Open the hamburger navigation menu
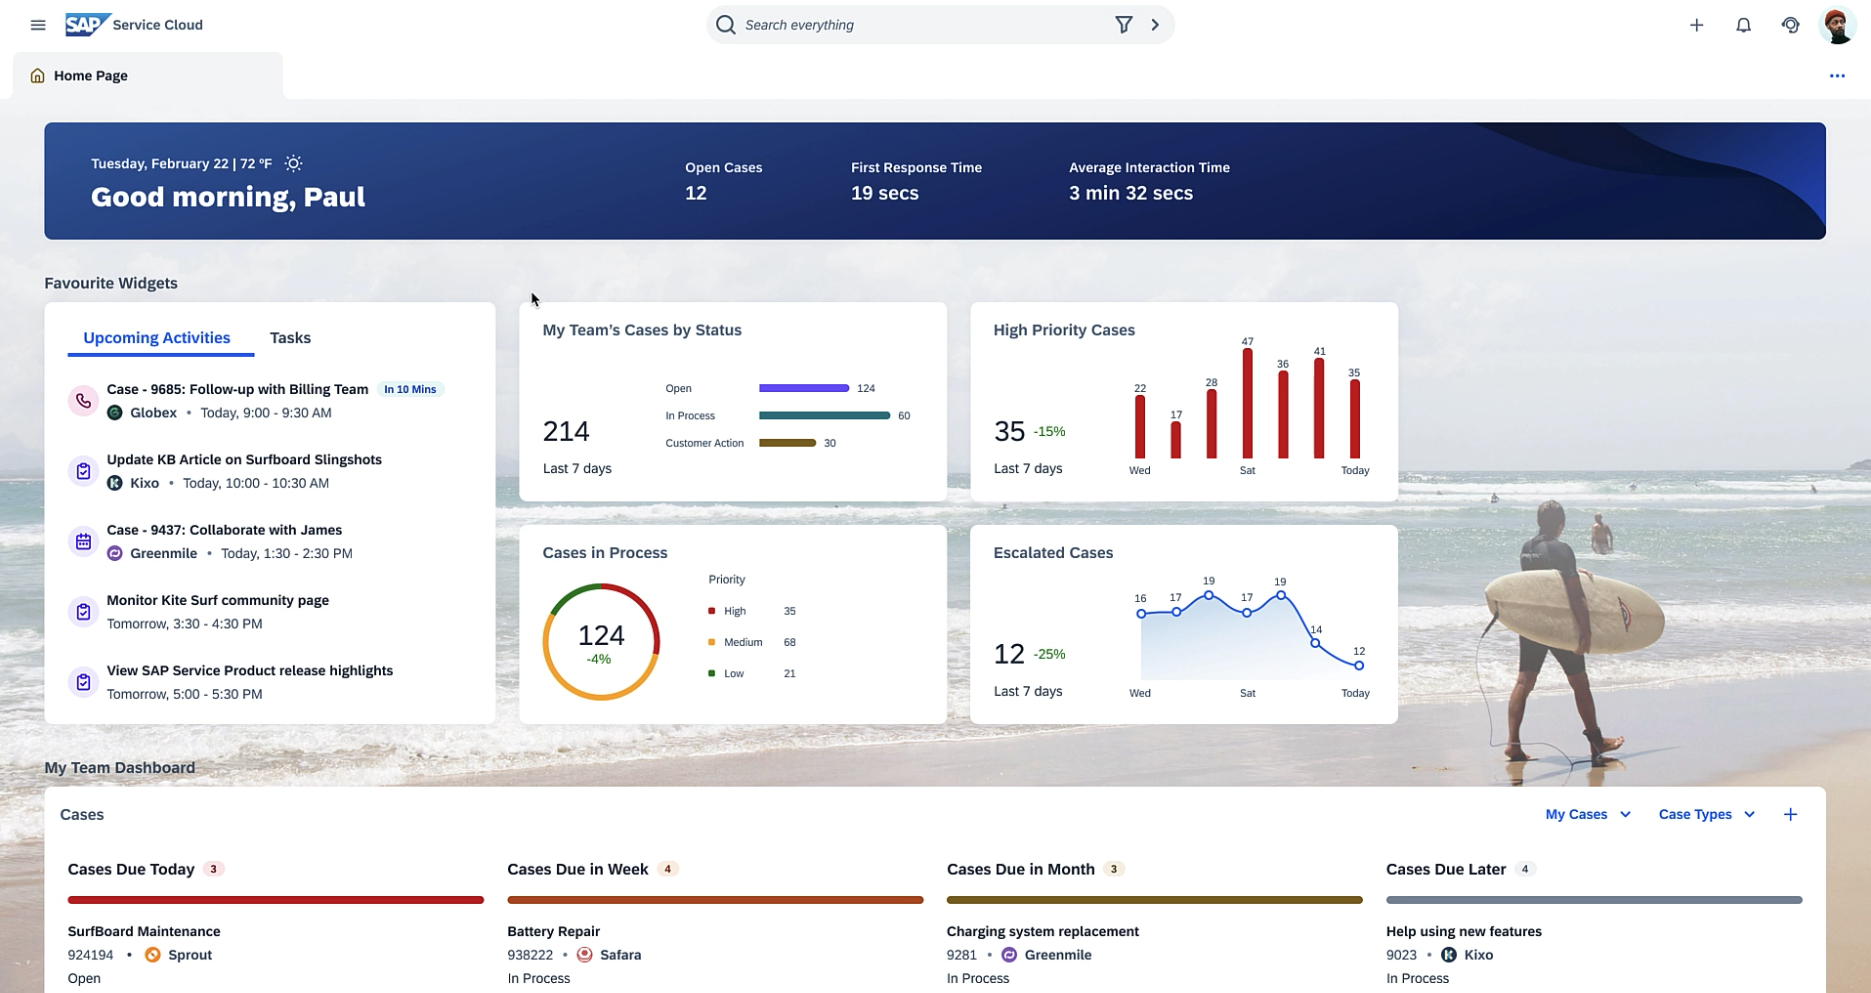This screenshot has height=993, width=1871. [38, 25]
